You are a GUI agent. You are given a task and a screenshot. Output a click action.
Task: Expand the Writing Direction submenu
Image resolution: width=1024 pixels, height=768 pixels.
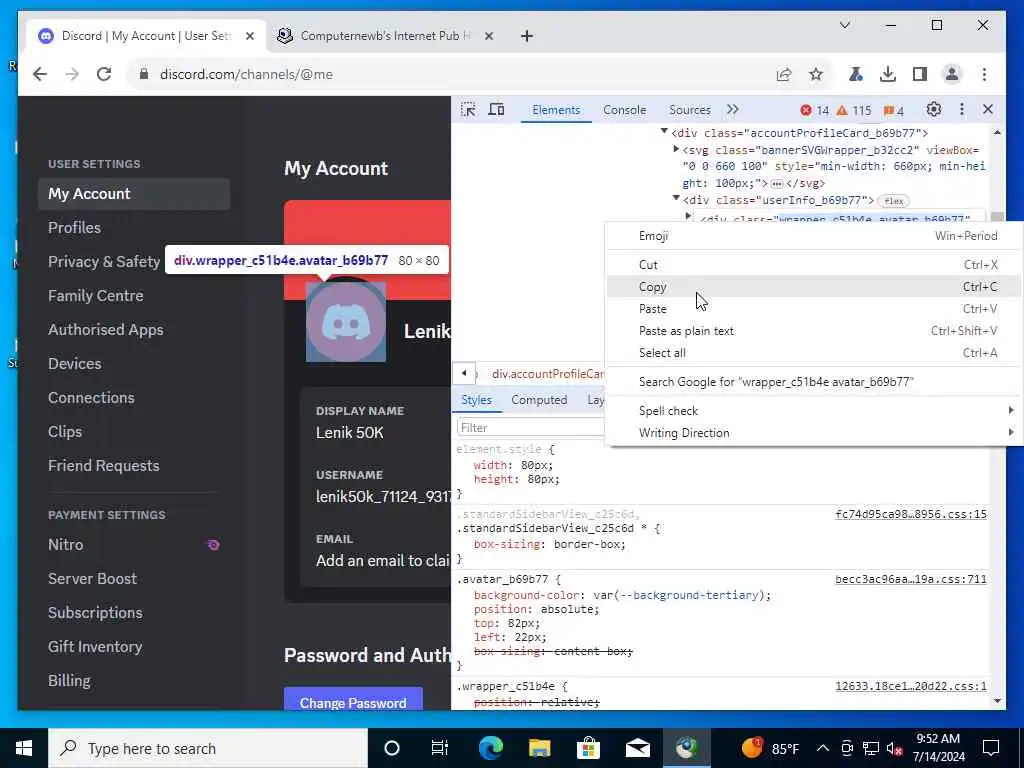813,433
